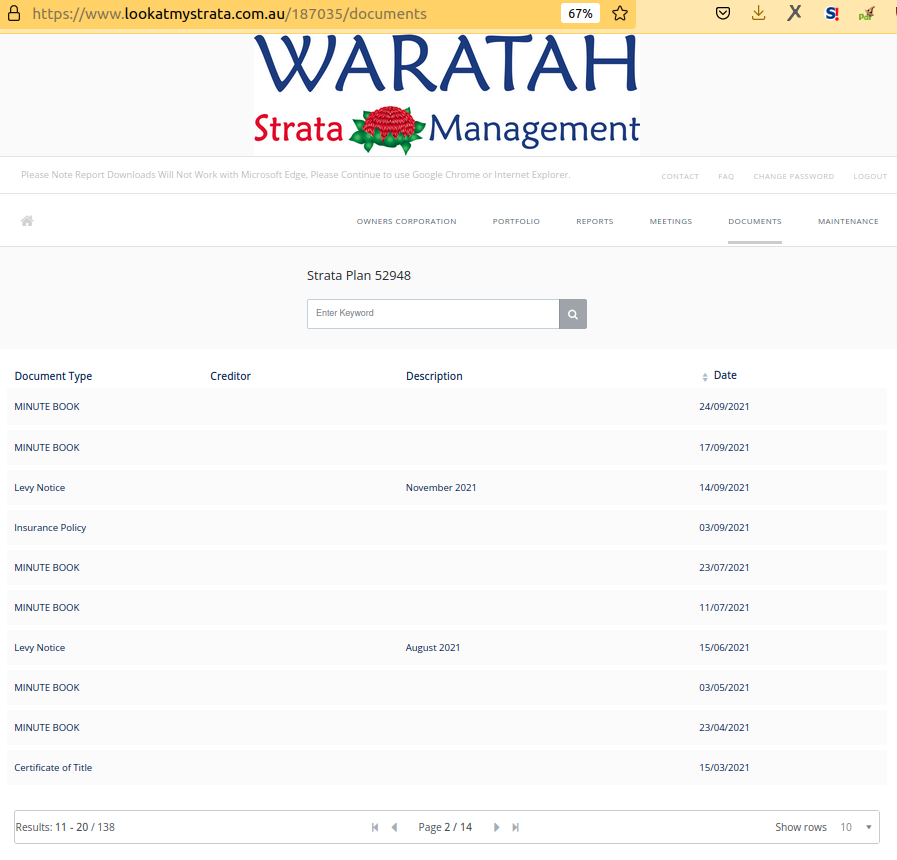Click the date 15/03/2021

tap(724, 768)
